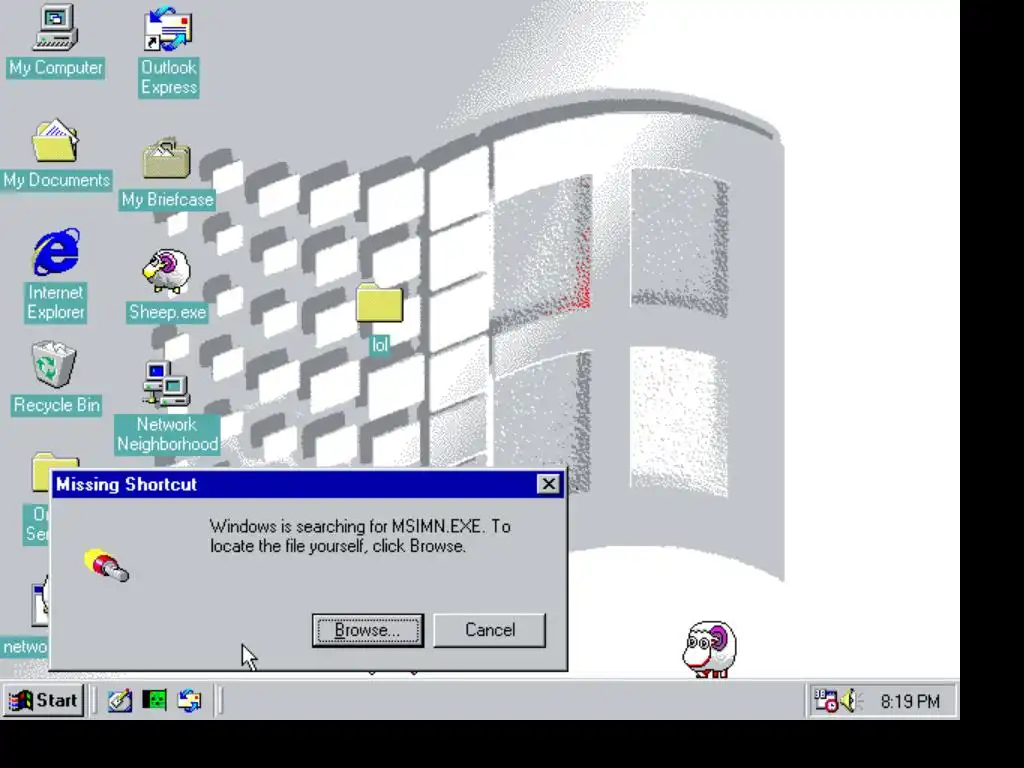1024x768 pixels.
Task: Click the "lol" folder label
Action: 380,345
